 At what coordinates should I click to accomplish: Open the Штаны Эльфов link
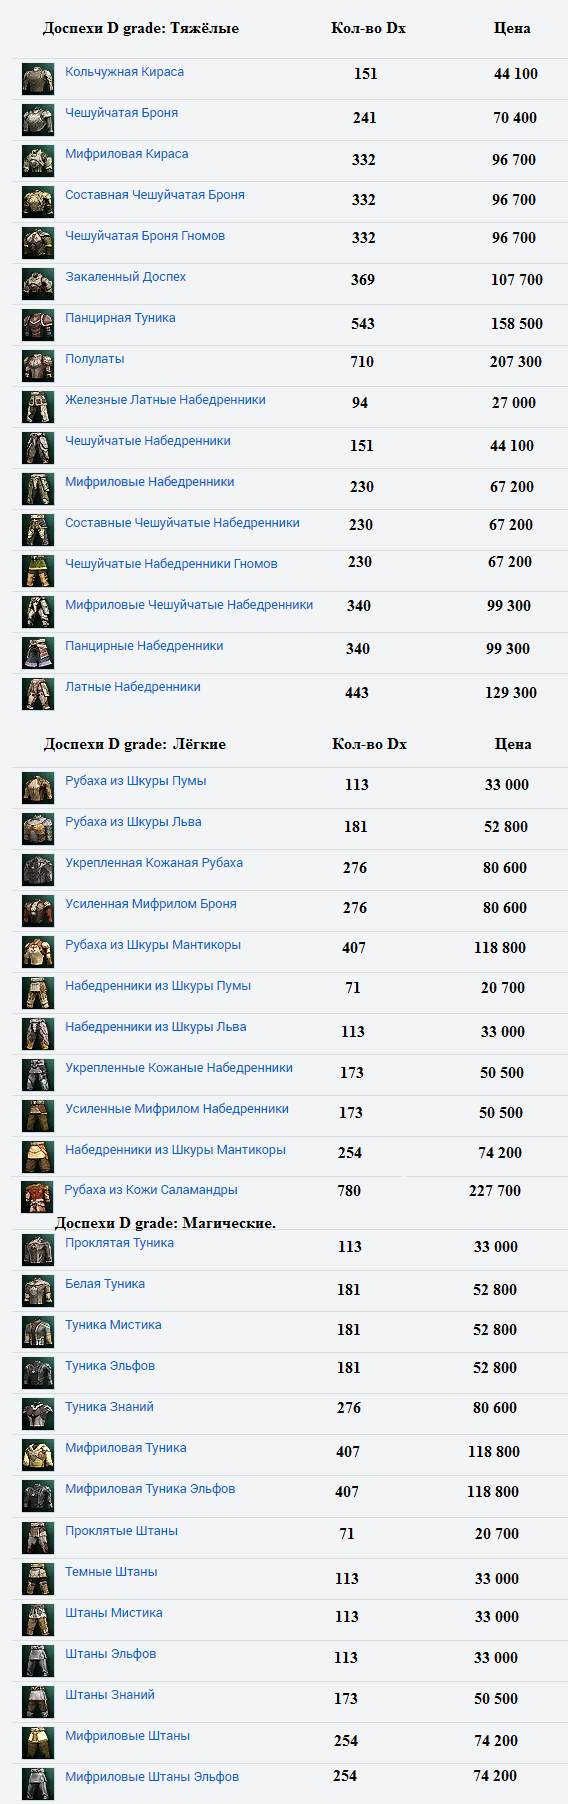(x=110, y=1654)
